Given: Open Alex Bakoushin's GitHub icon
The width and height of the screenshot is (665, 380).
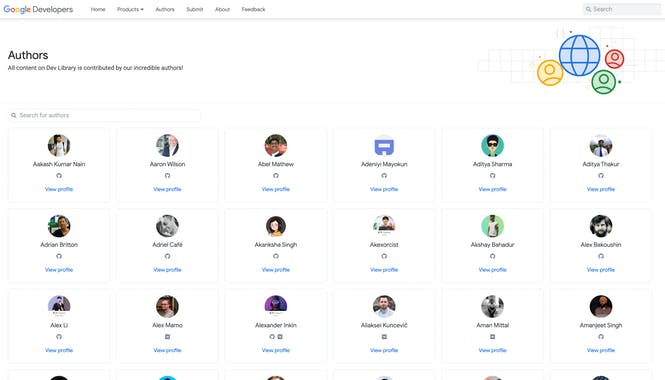Looking at the screenshot, I should click(601, 256).
